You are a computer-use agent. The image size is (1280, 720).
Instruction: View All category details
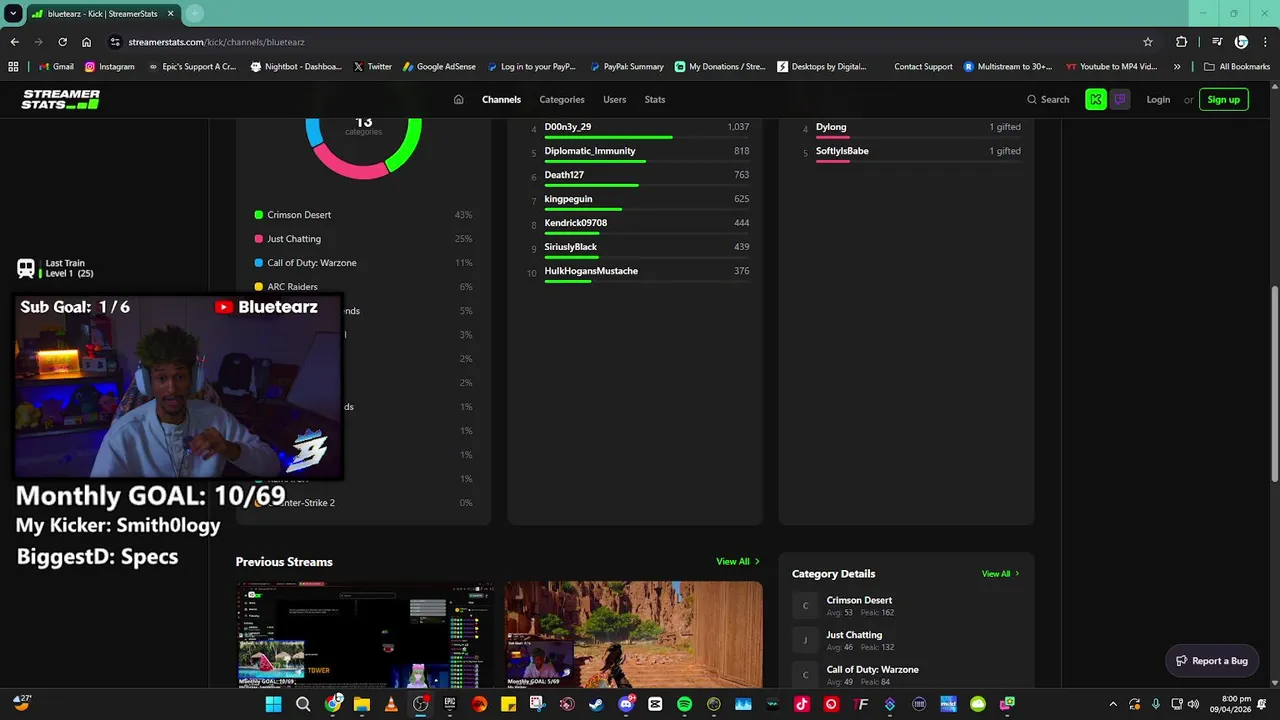point(1001,574)
